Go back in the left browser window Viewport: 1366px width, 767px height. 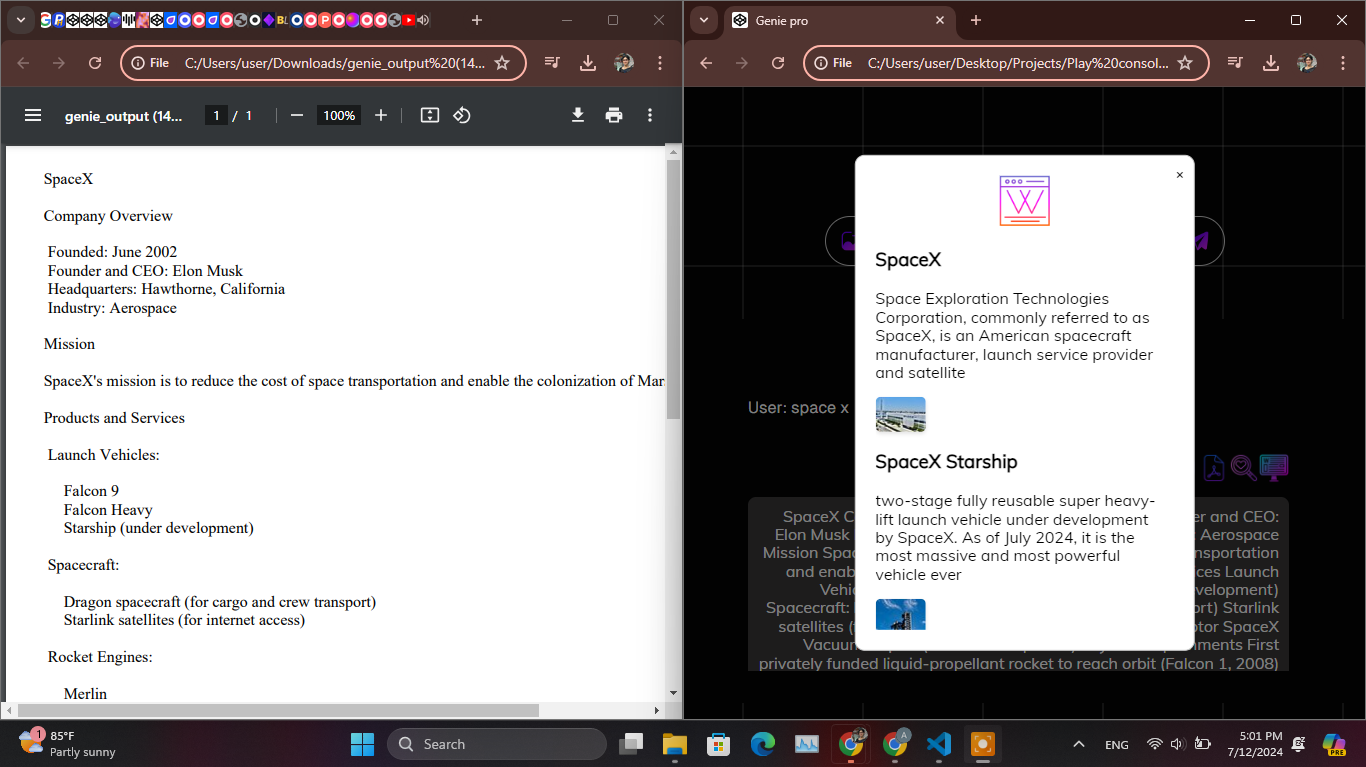(x=23, y=63)
